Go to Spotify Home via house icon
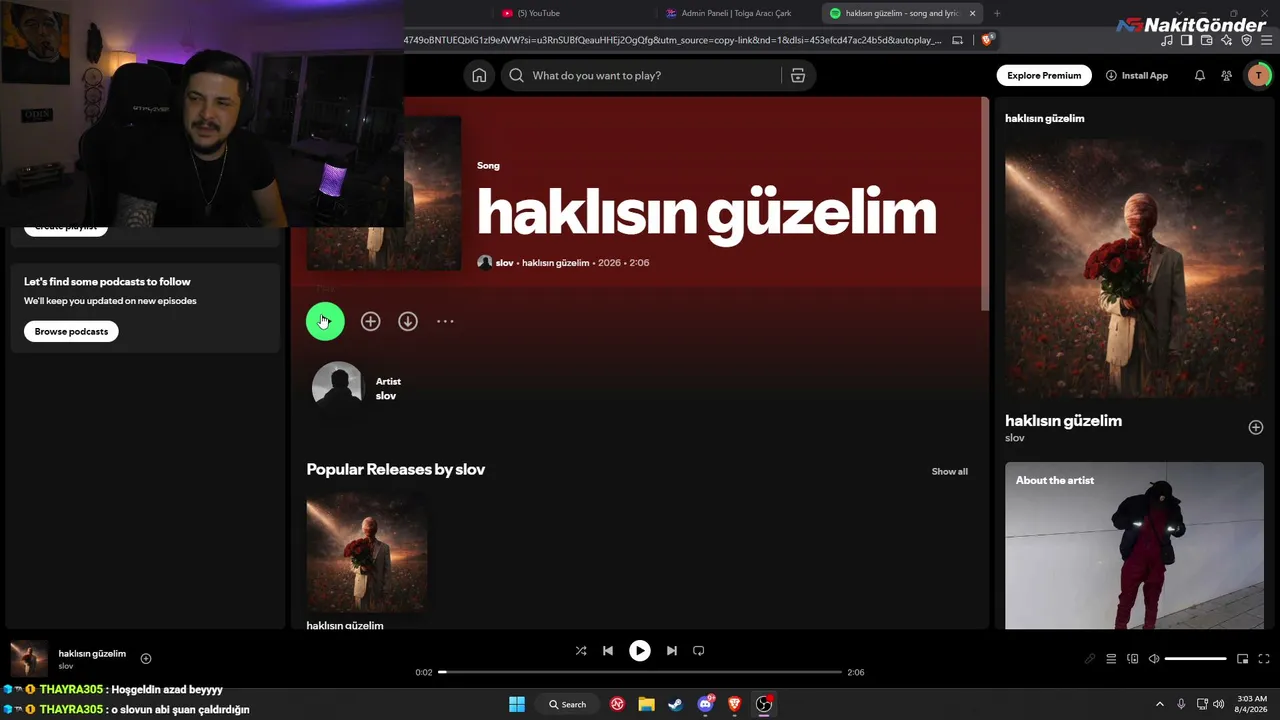This screenshot has width=1280, height=720. tap(480, 76)
